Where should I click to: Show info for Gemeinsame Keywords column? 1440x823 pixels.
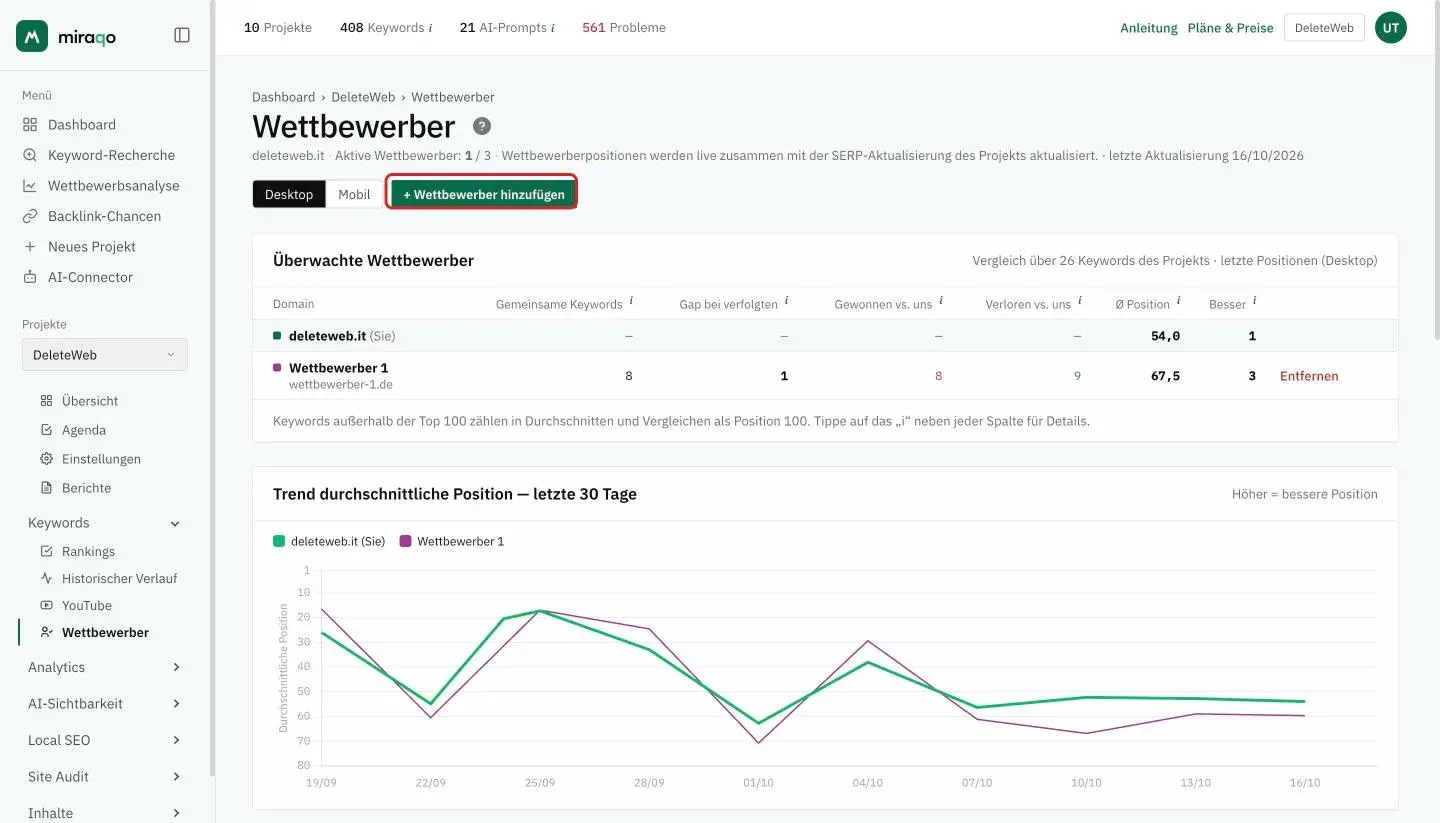coord(631,301)
